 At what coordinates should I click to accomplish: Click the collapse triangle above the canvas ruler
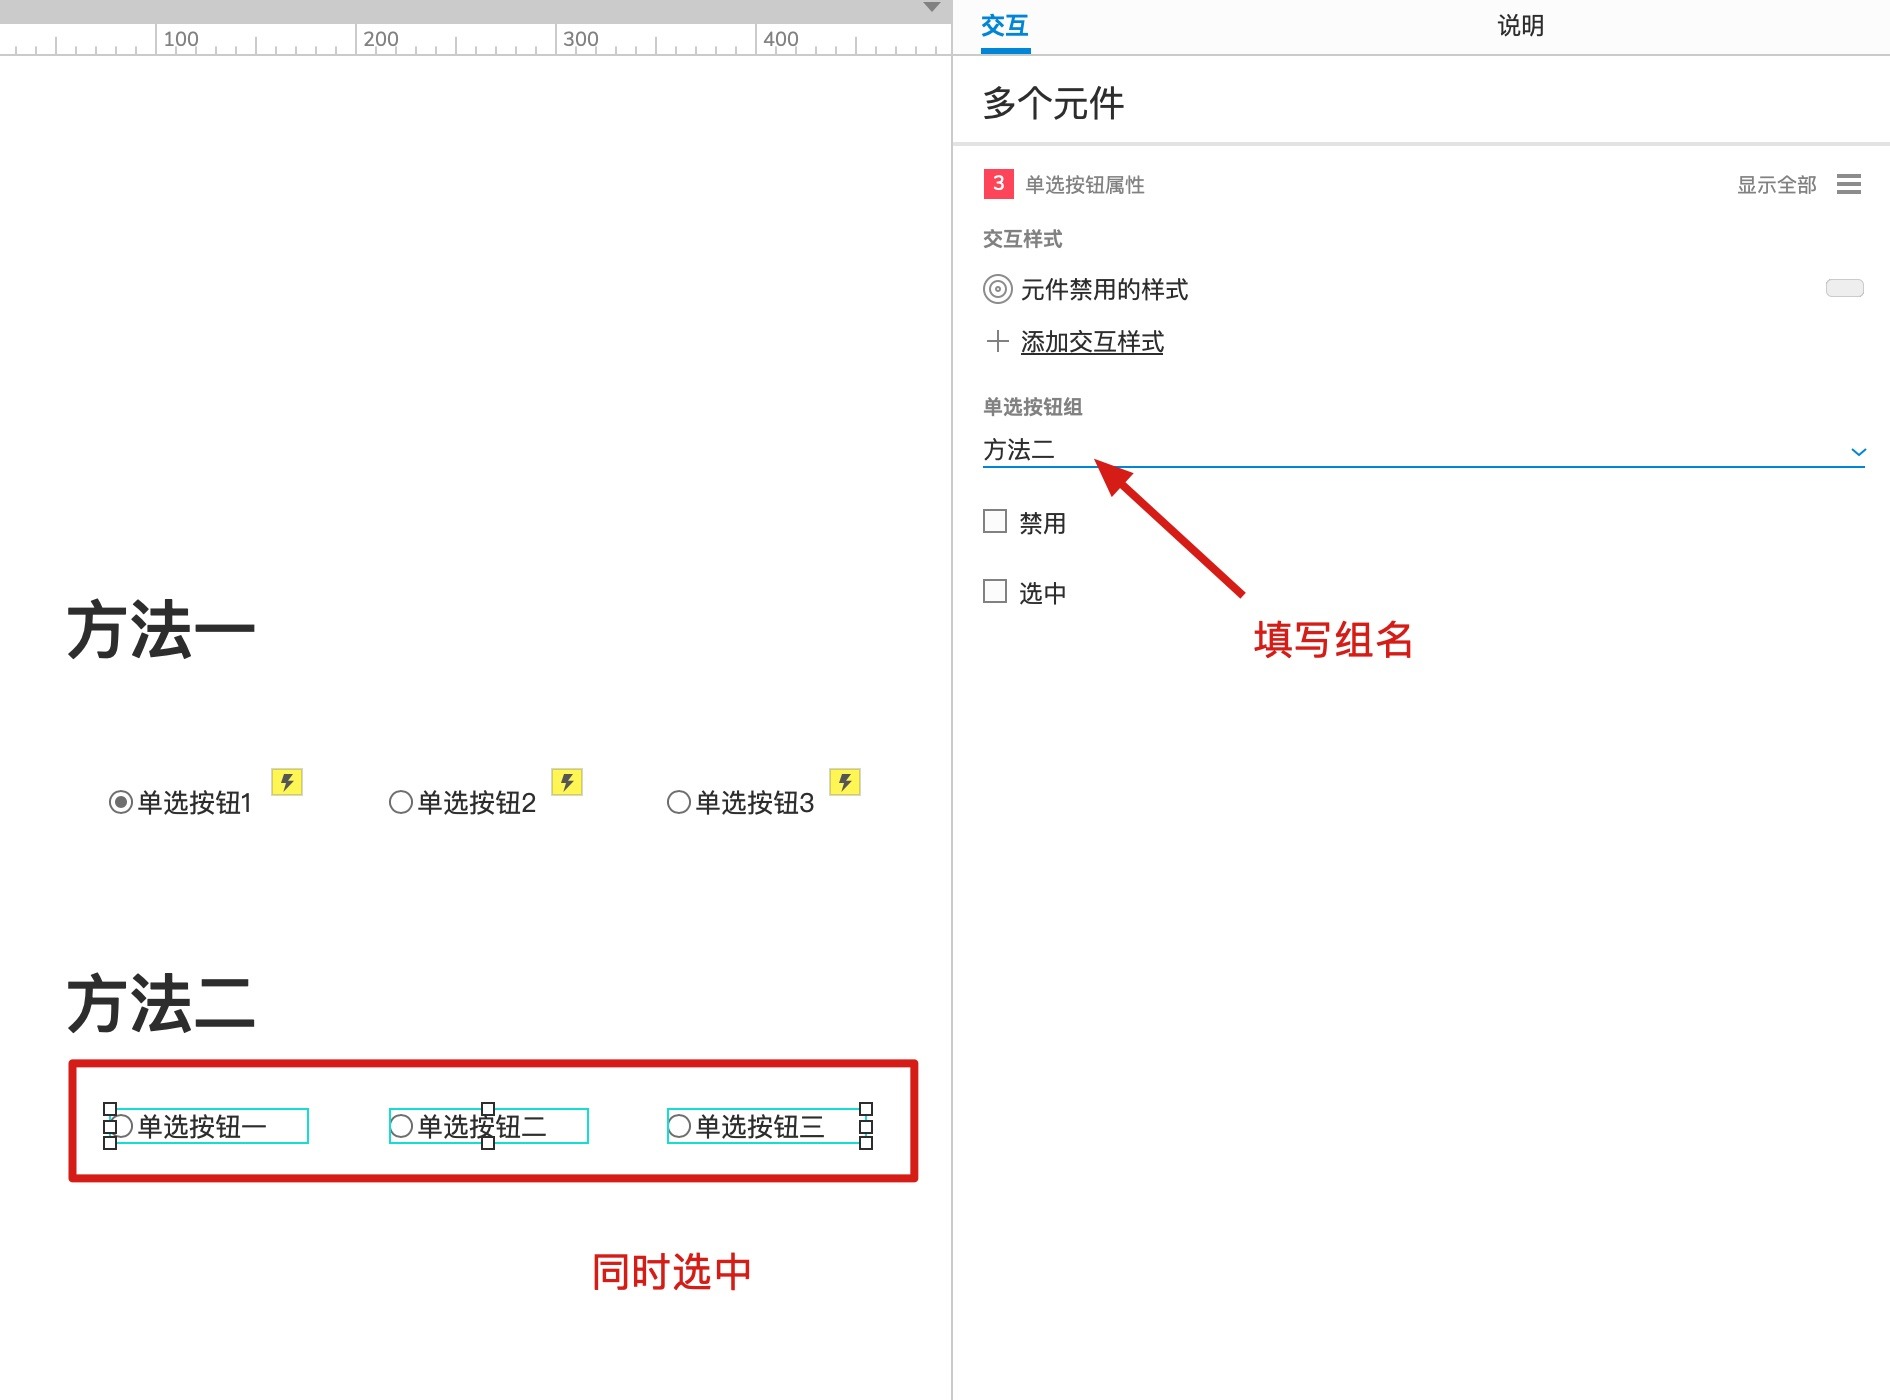pyautogui.click(x=933, y=8)
